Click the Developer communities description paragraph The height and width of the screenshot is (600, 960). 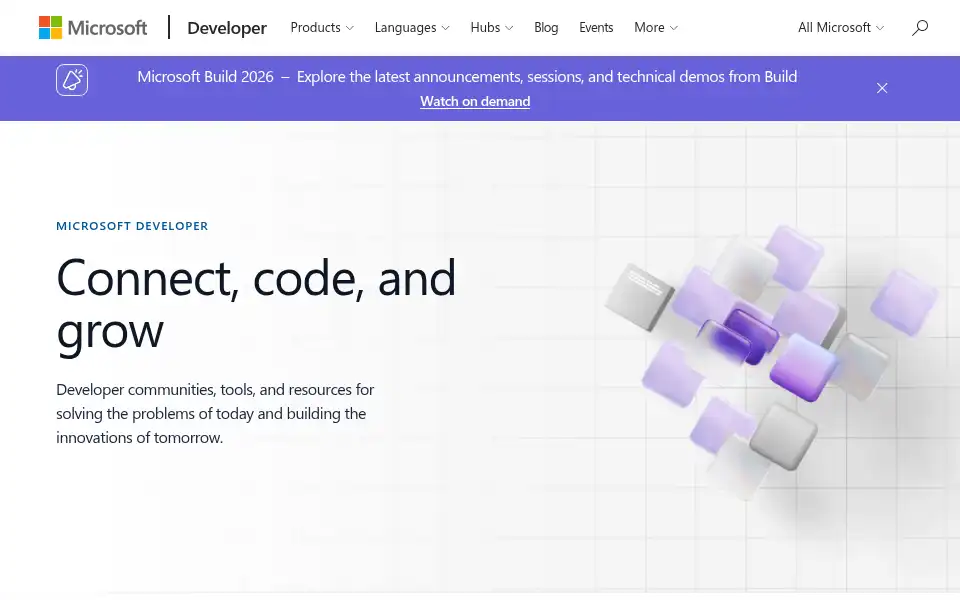point(215,413)
